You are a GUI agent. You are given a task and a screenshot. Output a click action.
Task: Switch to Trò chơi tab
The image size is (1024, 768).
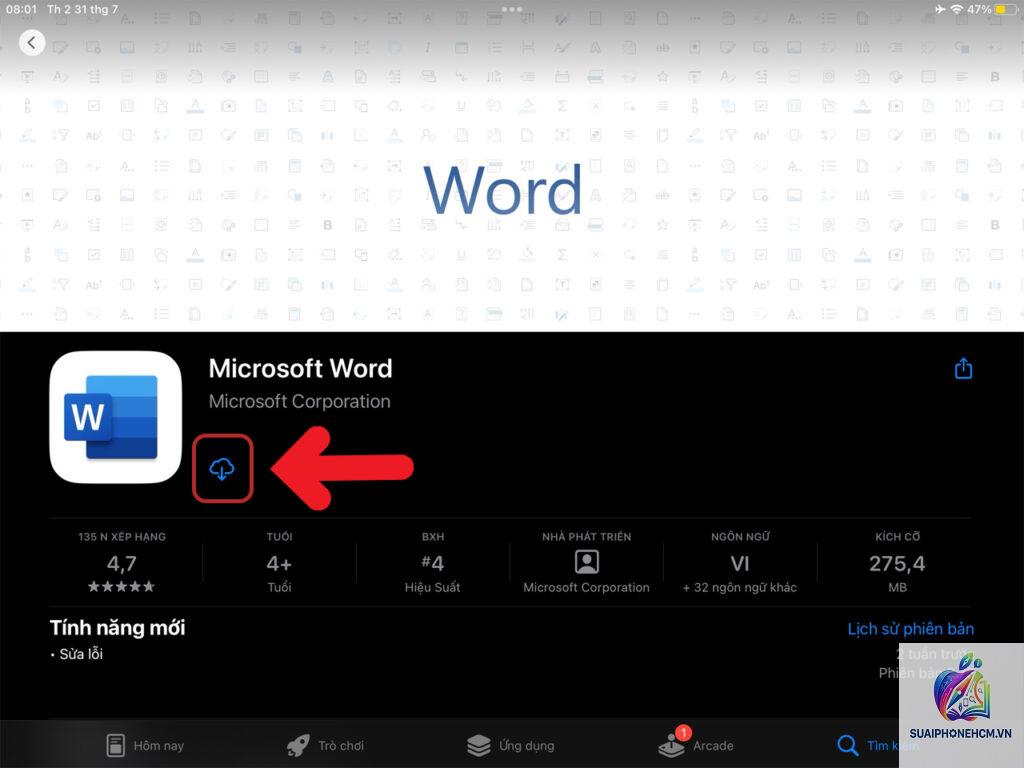point(325,745)
